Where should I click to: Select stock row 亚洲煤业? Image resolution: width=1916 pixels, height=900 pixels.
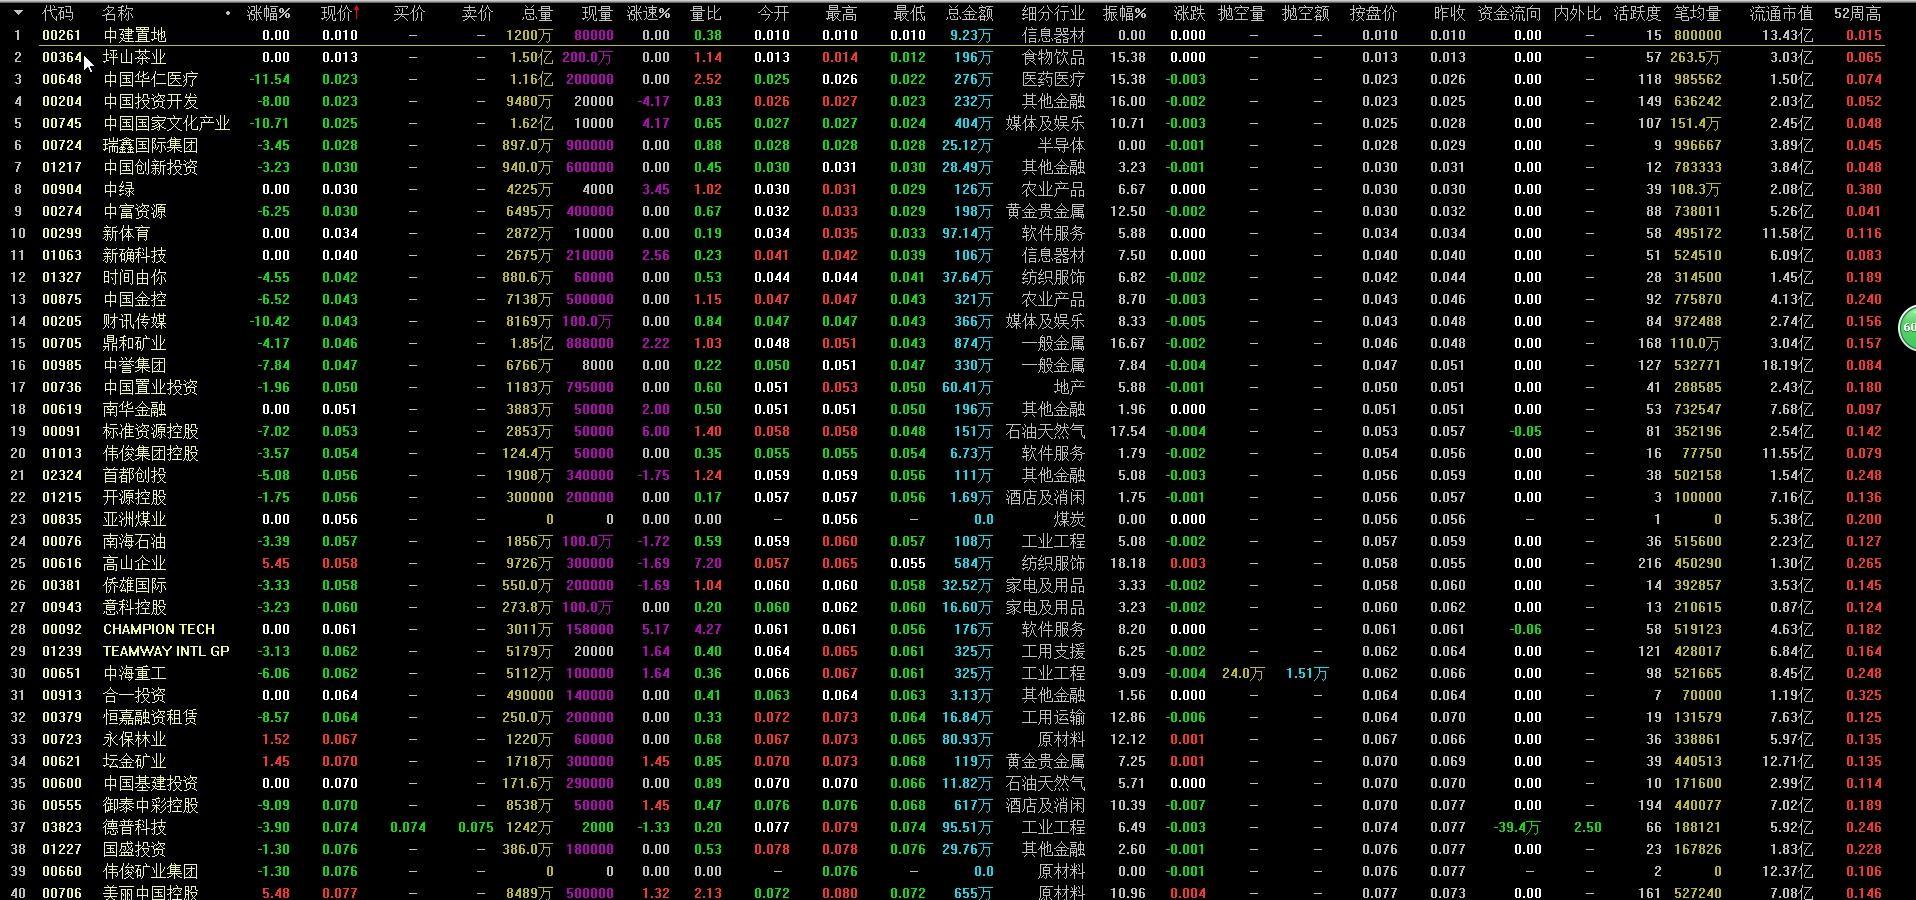point(135,519)
